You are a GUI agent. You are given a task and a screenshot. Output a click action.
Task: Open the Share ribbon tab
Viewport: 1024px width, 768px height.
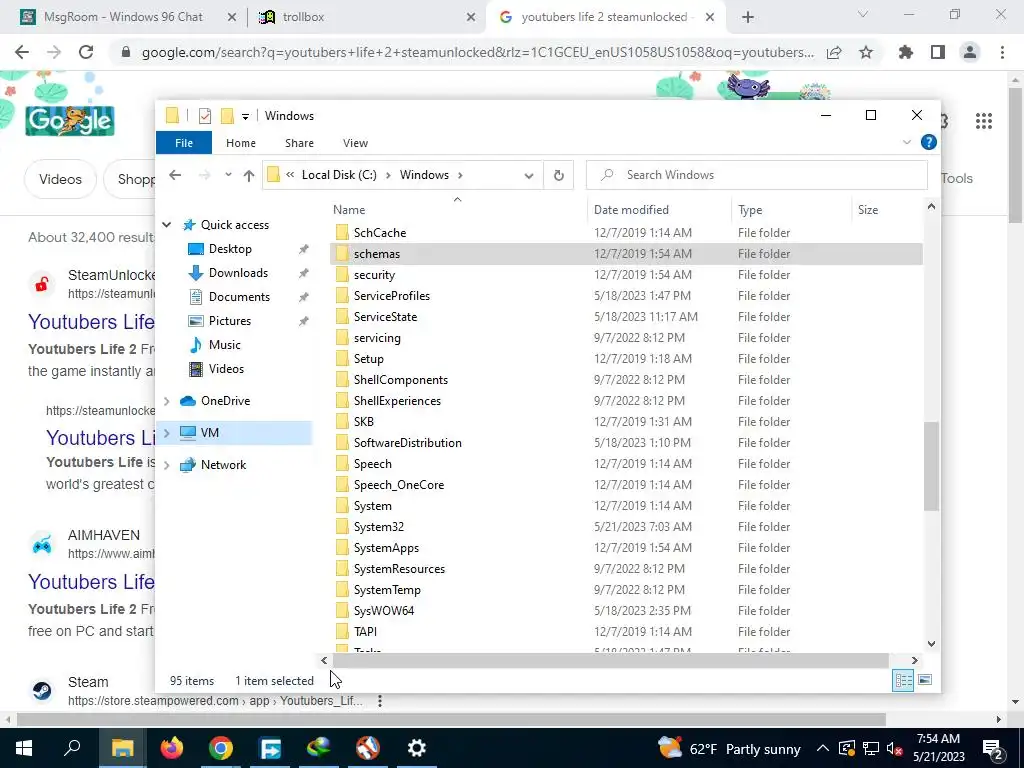[299, 143]
